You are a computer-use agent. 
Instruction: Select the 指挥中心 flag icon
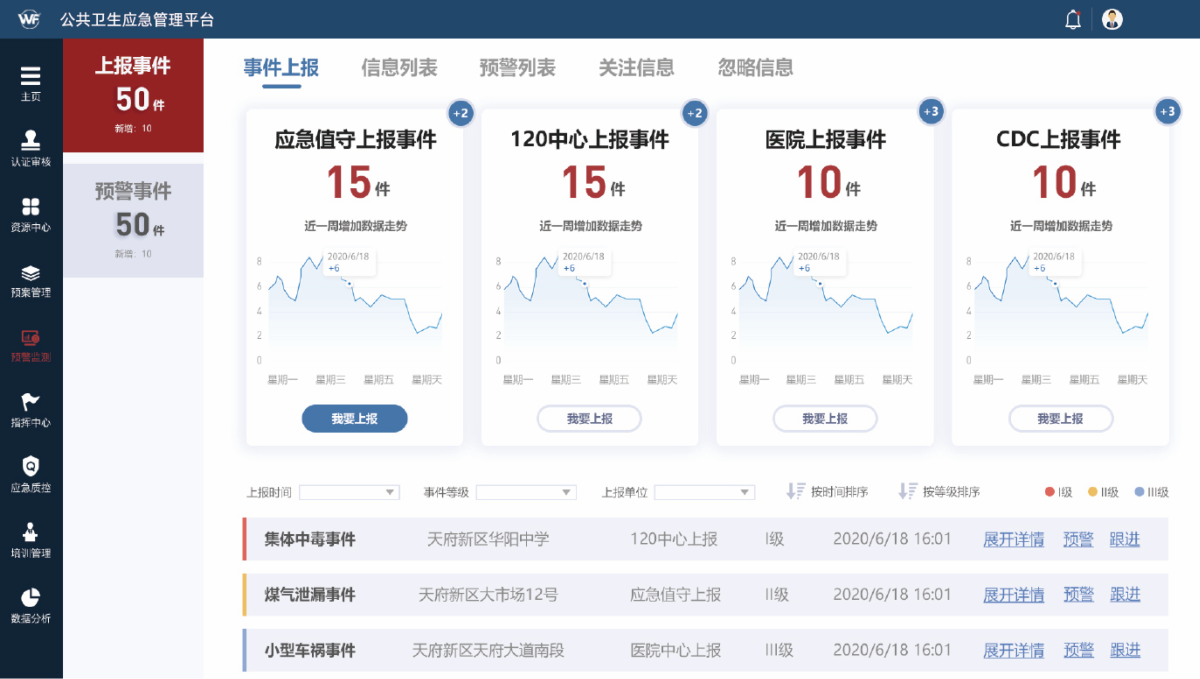pos(31,404)
